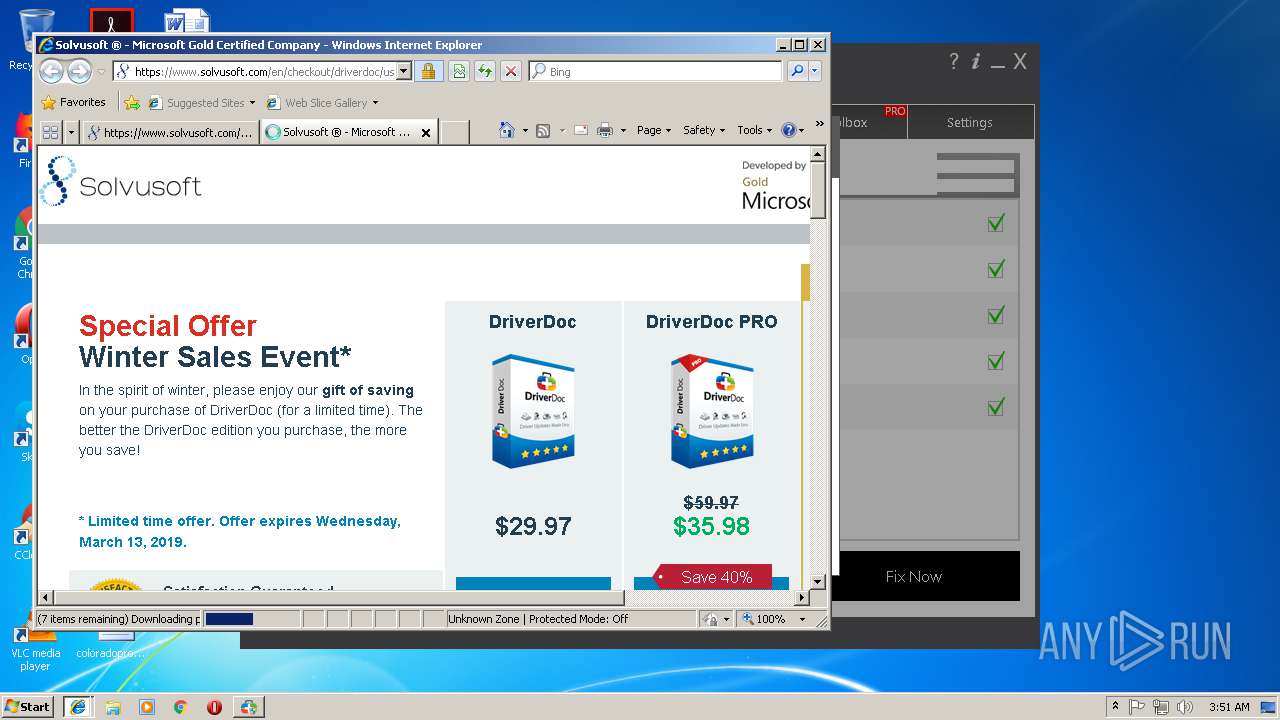
Task: Expand the Print button dropdown arrow
Action: pyautogui.click(x=623, y=130)
